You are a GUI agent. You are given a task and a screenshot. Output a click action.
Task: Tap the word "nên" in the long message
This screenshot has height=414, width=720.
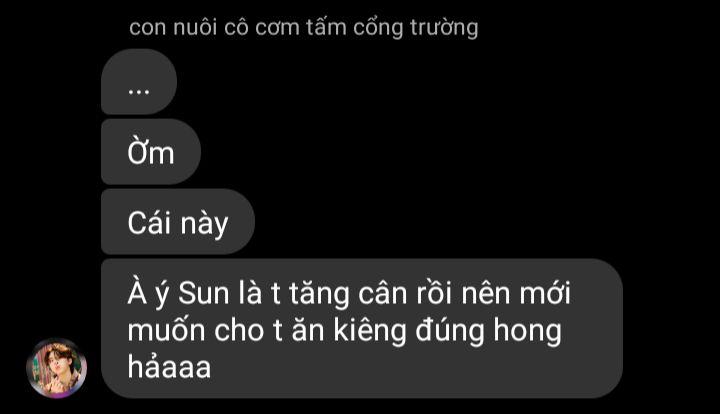coord(485,293)
